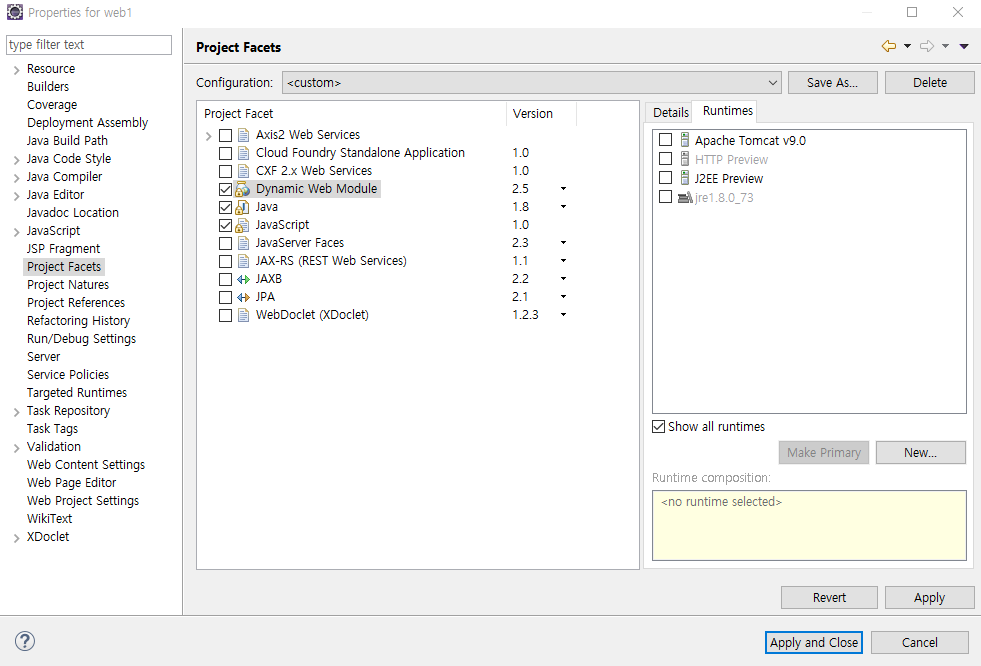The width and height of the screenshot is (981, 666).
Task: Click the Apply and Close button
Action: click(x=813, y=642)
